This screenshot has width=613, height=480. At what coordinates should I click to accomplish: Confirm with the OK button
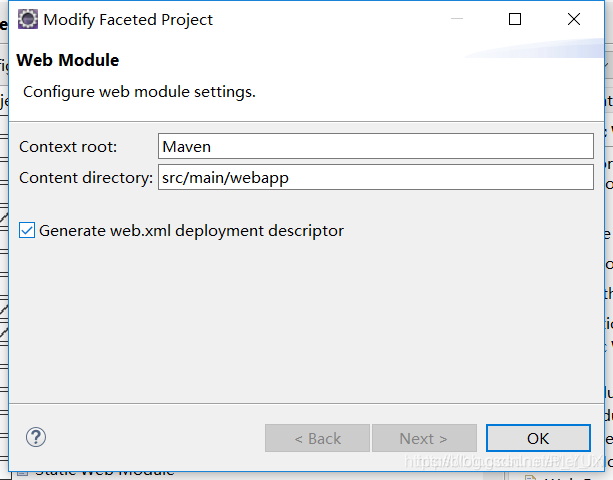tap(538, 438)
